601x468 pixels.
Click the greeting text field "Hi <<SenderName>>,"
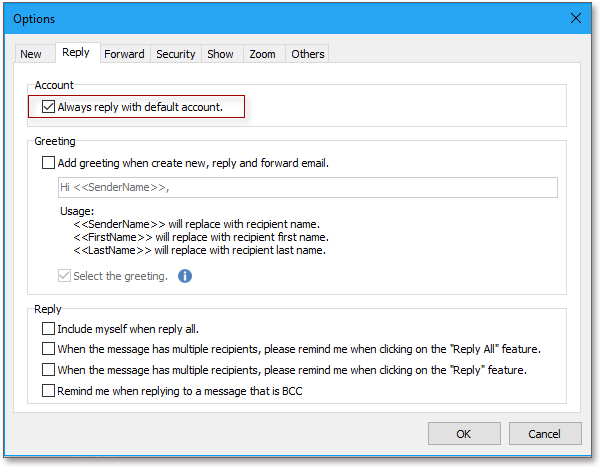tap(308, 187)
